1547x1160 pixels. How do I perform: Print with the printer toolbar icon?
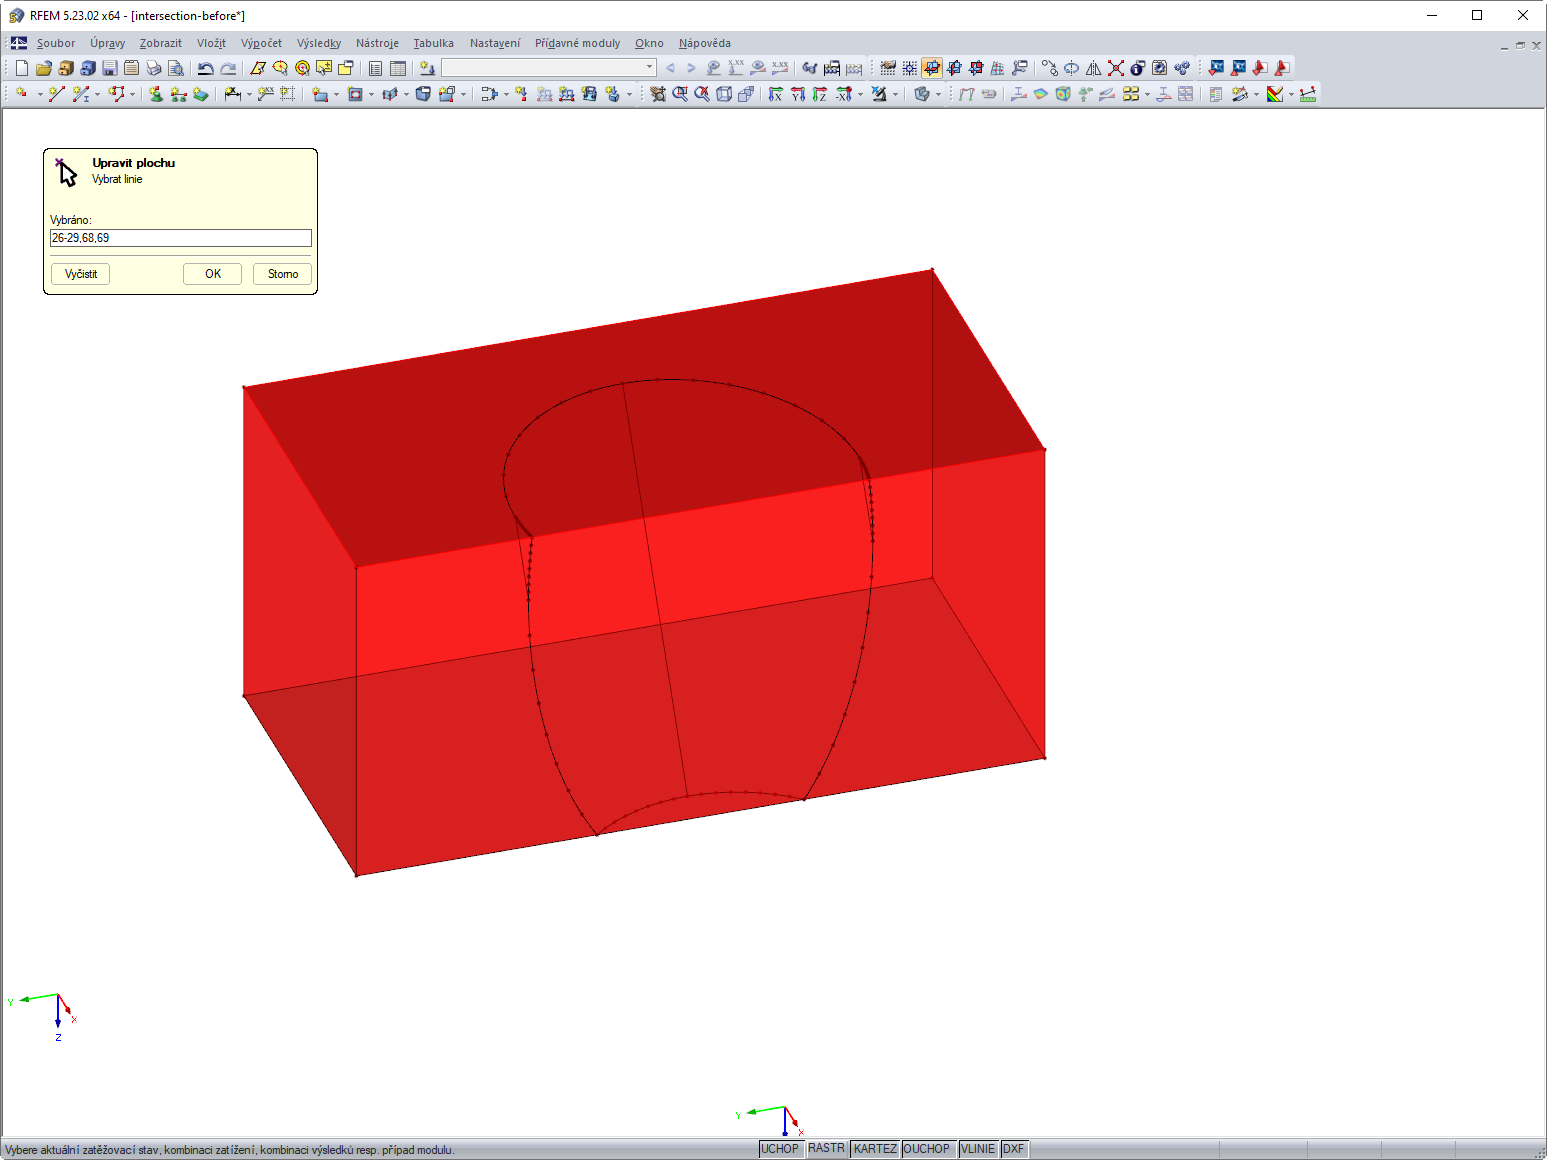tap(153, 68)
